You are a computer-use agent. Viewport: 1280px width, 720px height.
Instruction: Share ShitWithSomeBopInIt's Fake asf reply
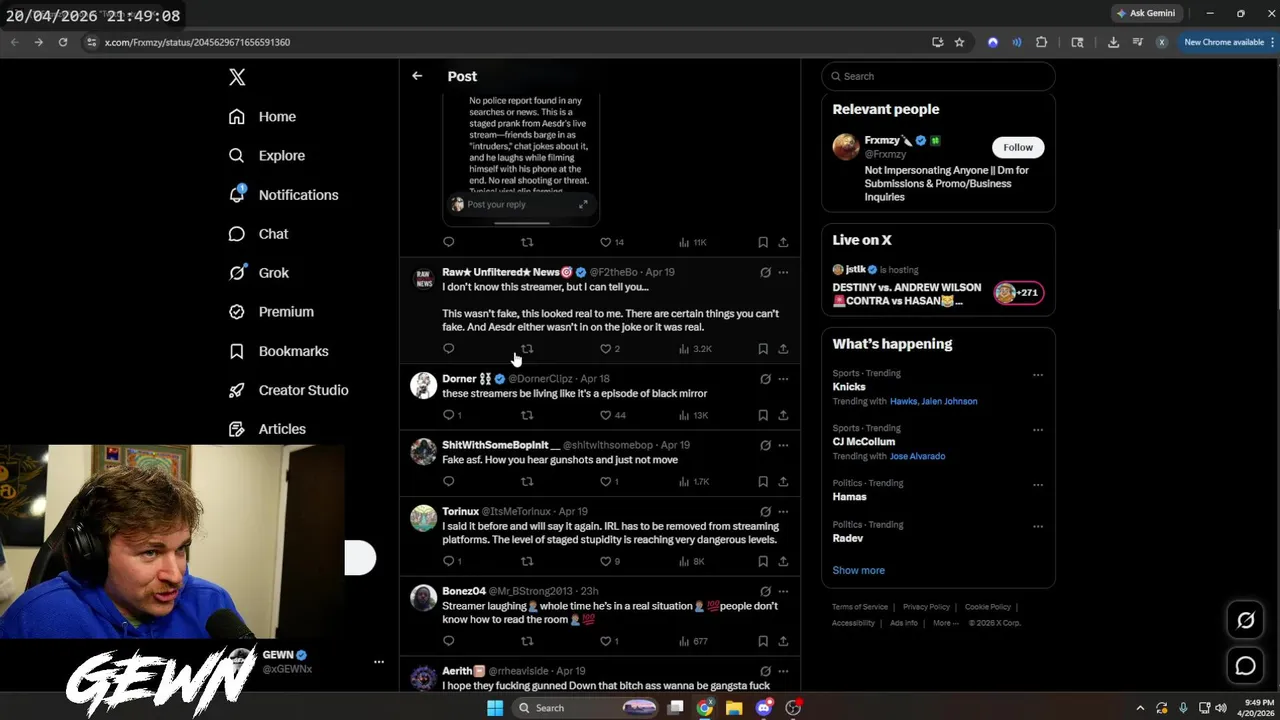pos(783,481)
